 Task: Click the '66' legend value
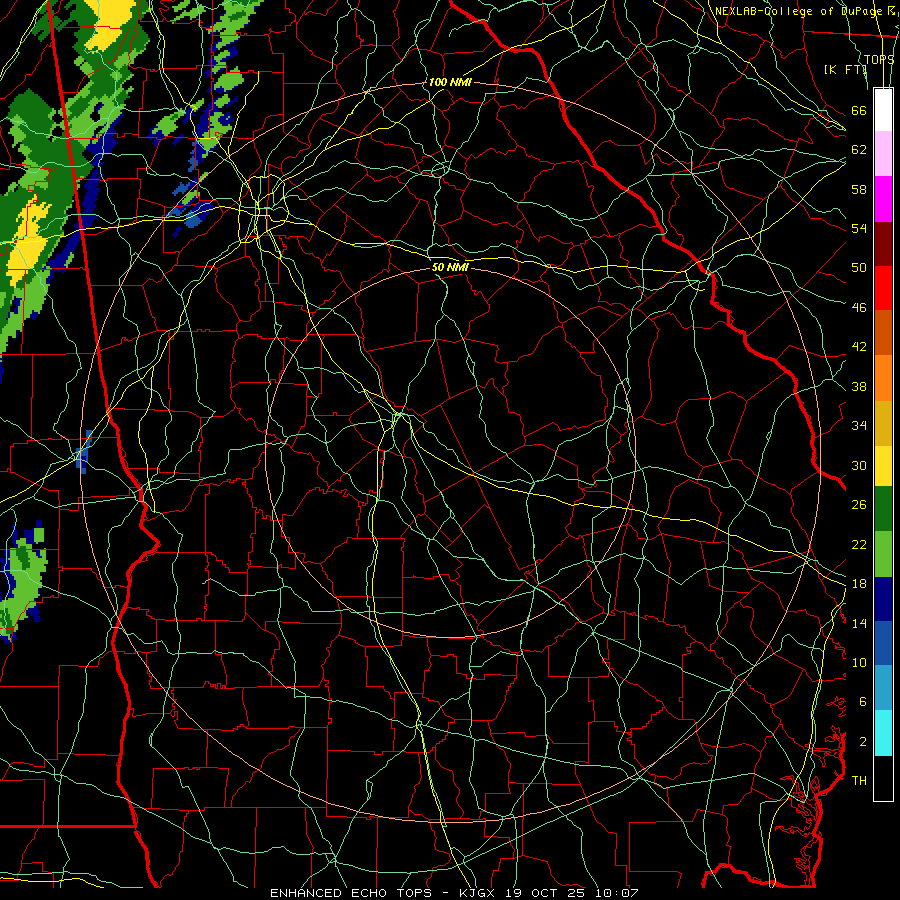(x=859, y=110)
